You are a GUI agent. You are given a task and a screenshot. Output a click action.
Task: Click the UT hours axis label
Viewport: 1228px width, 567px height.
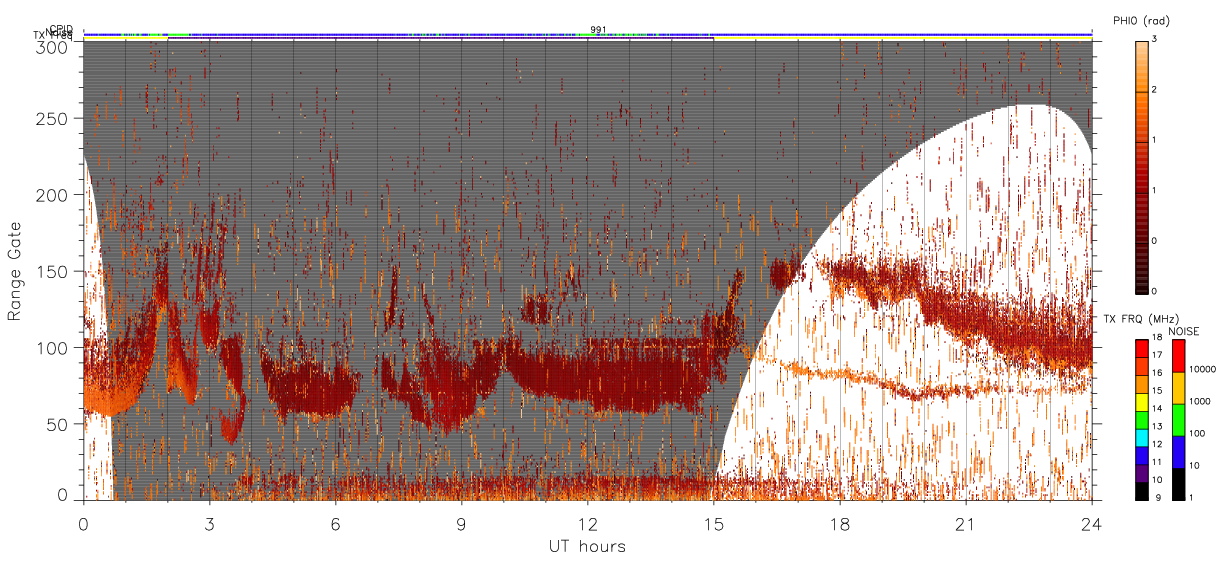[x=587, y=546]
